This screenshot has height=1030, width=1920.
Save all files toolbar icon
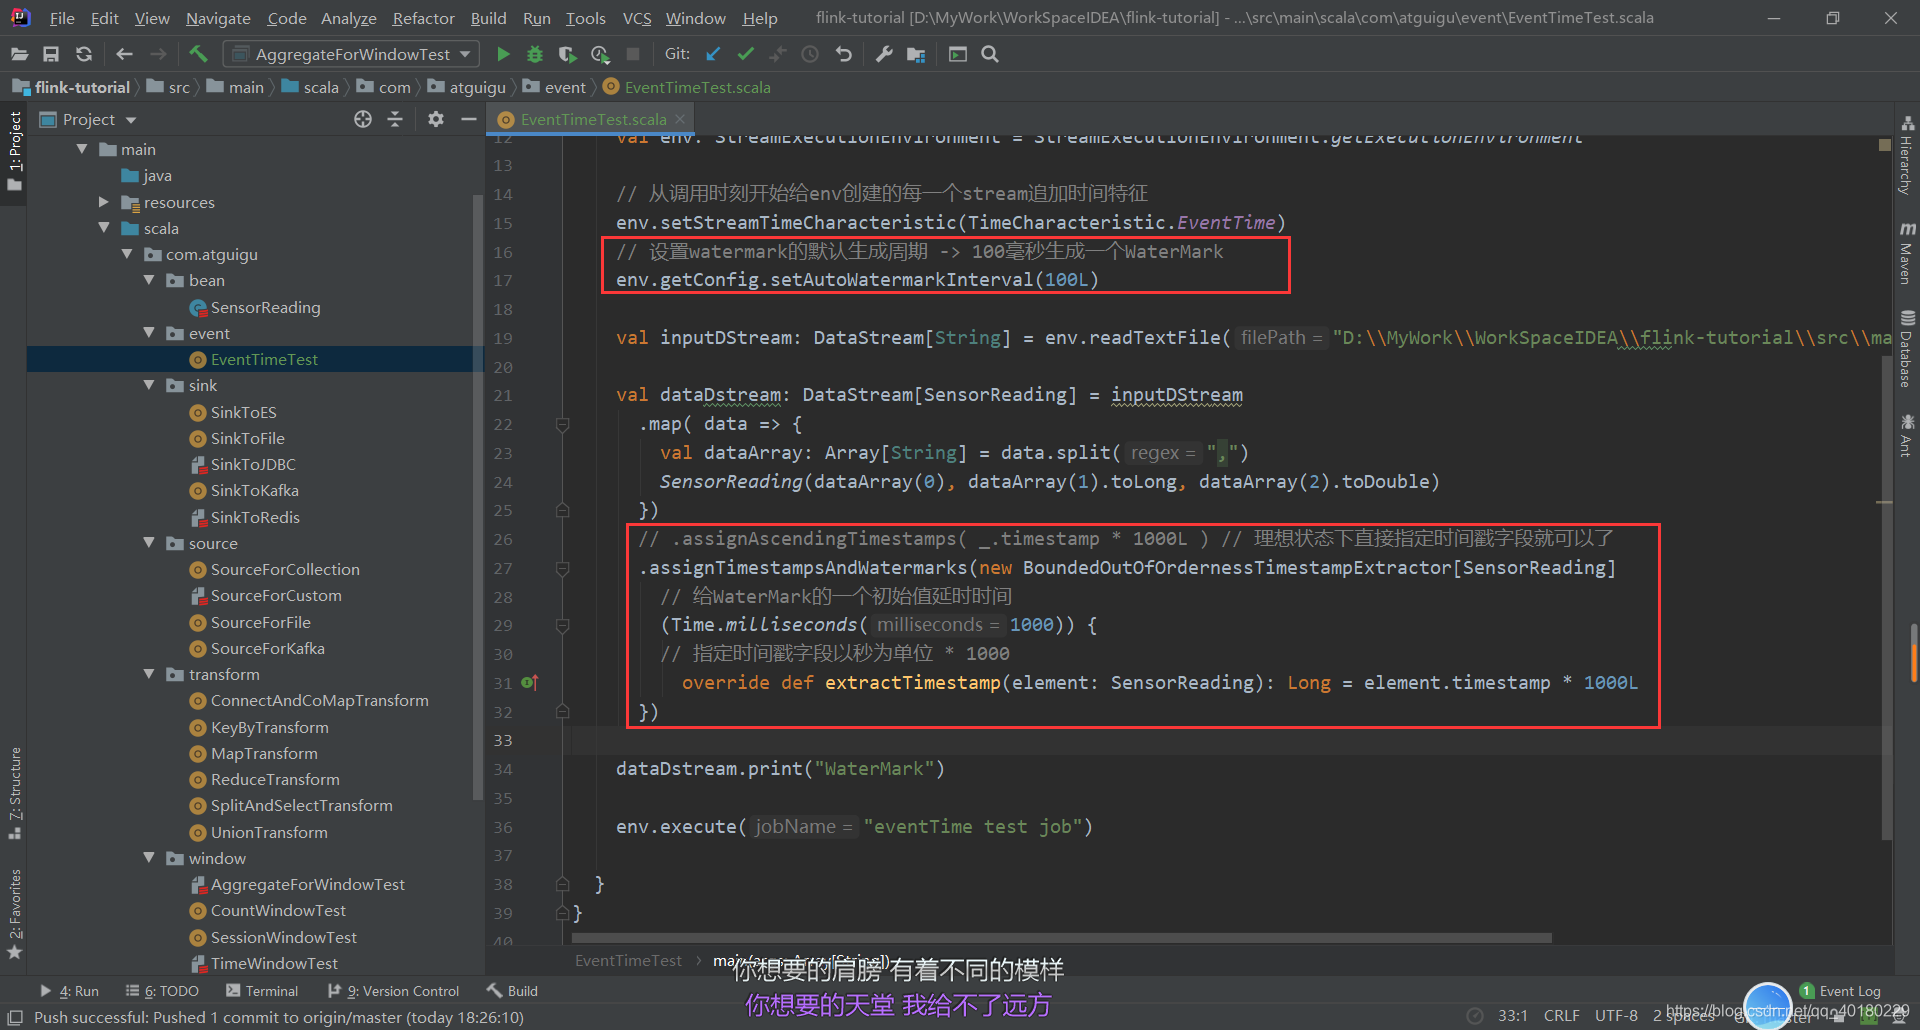(x=51, y=54)
